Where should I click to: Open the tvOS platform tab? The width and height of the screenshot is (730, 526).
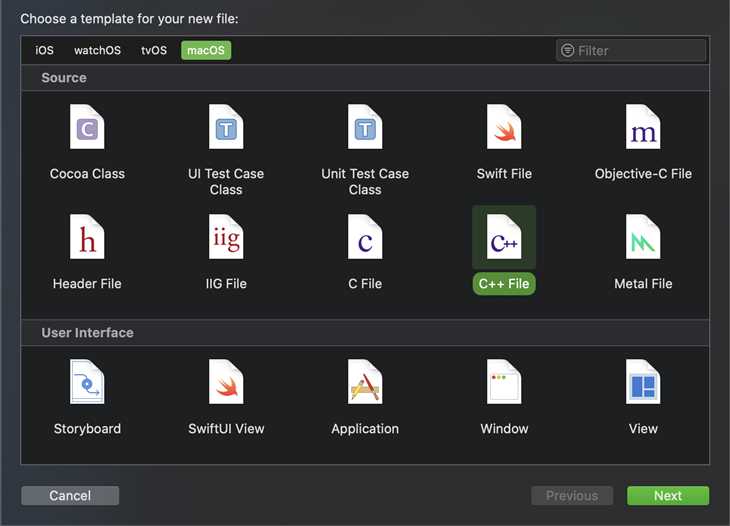154,50
